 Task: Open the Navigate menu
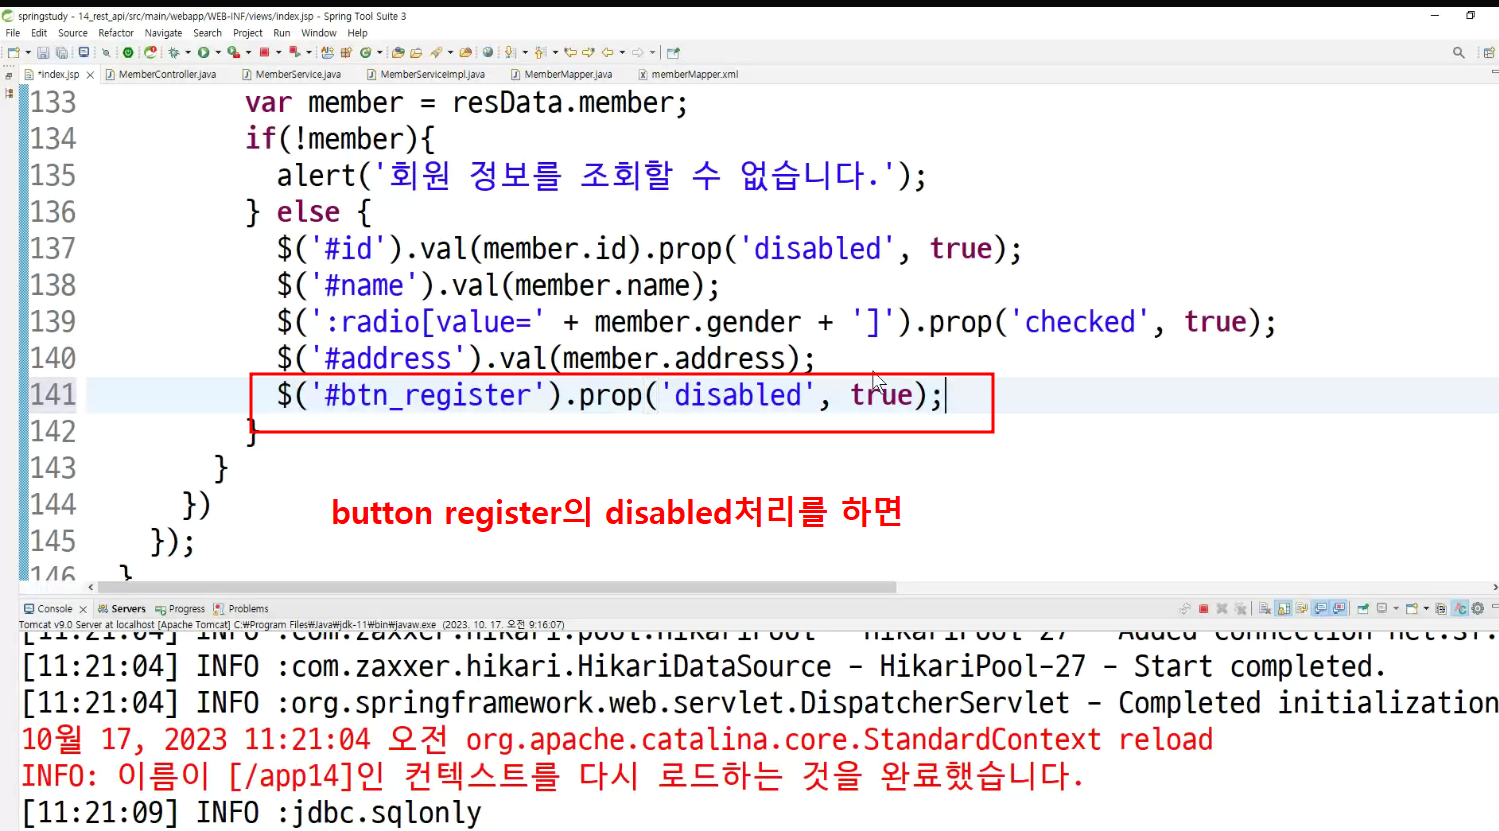tap(163, 33)
